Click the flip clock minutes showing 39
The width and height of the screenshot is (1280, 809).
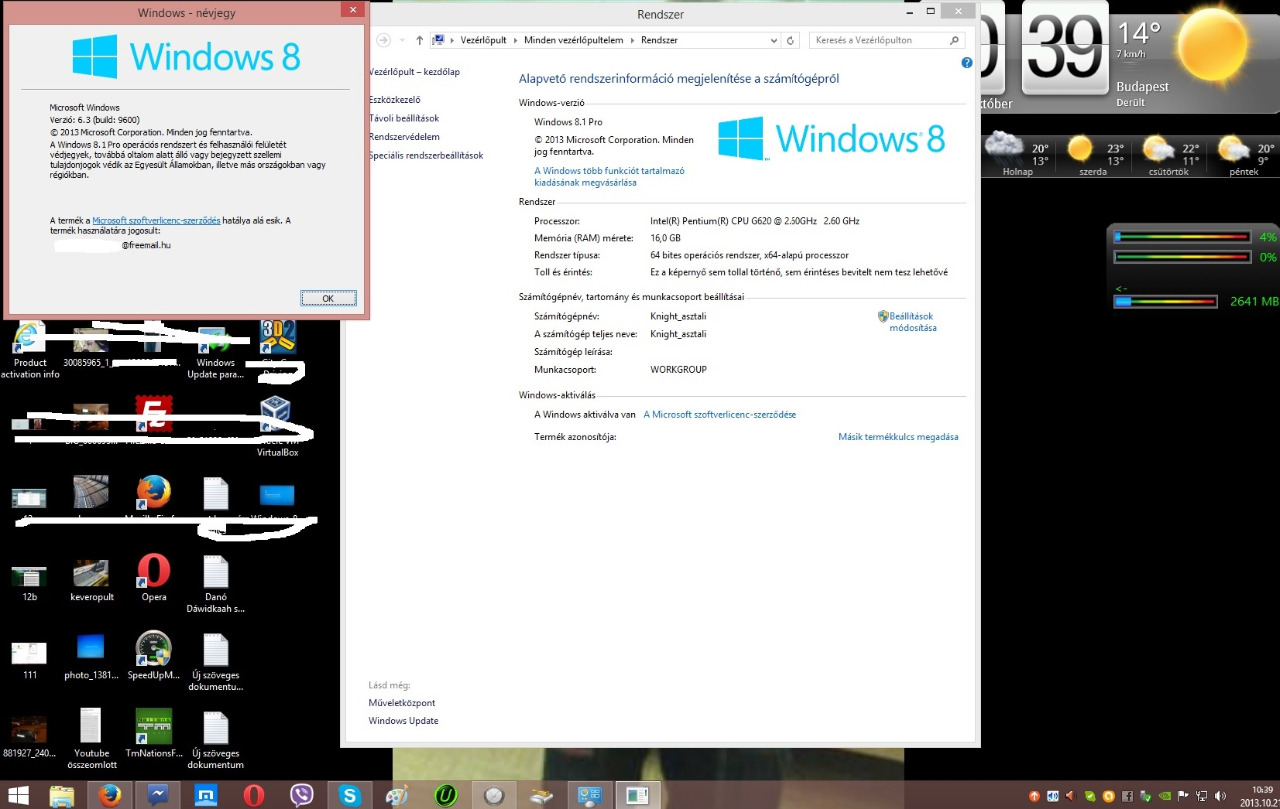click(1065, 46)
